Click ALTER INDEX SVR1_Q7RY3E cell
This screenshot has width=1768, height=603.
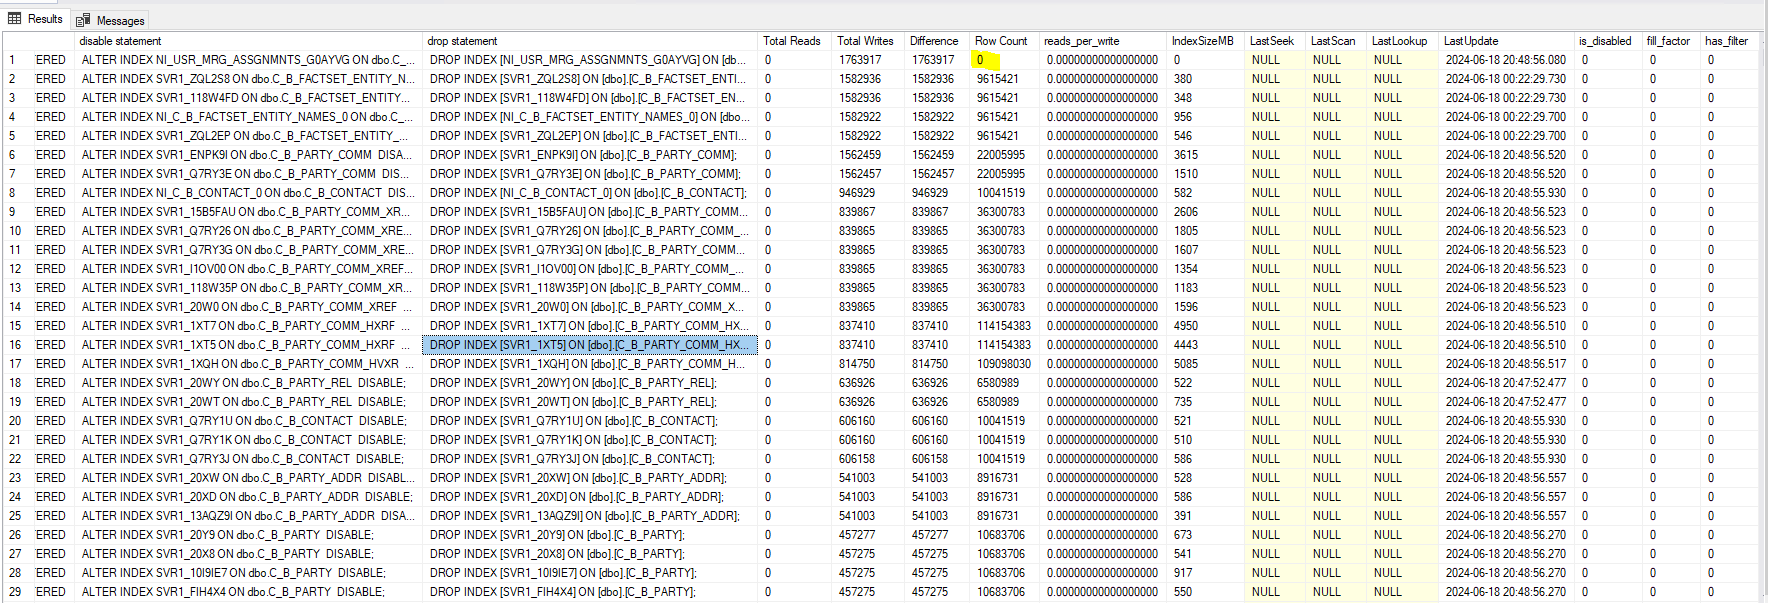click(248, 174)
